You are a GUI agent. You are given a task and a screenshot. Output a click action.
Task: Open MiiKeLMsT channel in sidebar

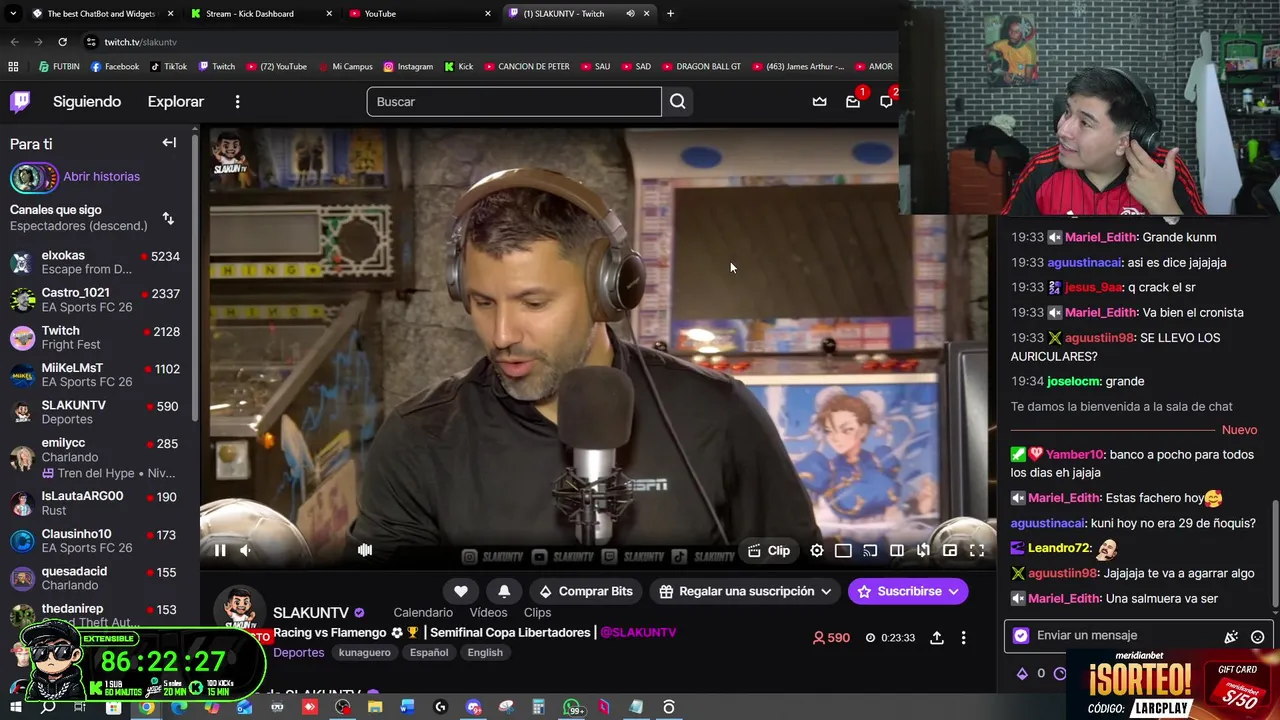coord(98,374)
